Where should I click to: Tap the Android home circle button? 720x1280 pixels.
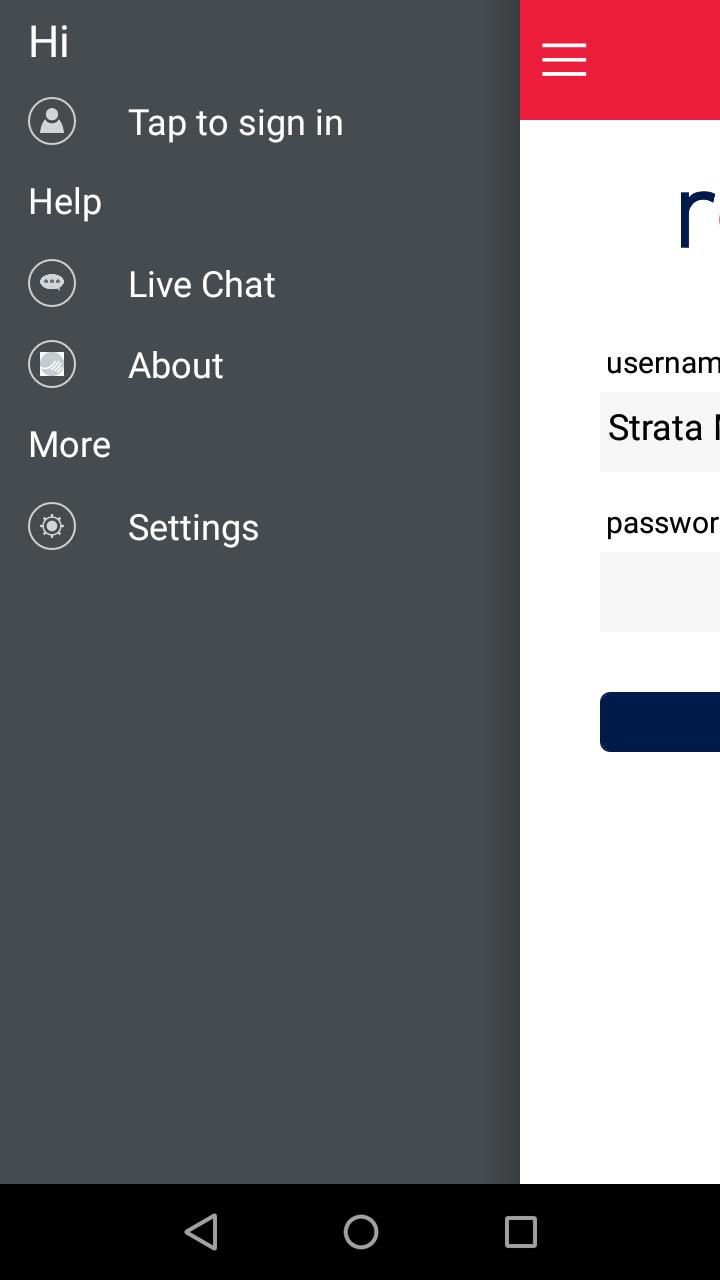click(x=360, y=1232)
